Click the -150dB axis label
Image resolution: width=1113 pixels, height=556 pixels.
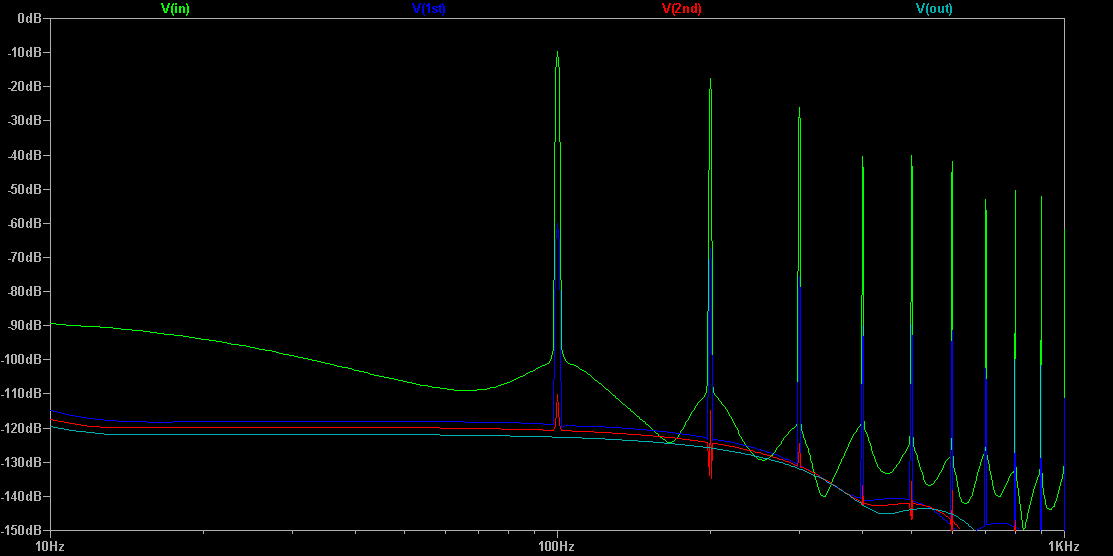click(x=21, y=530)
